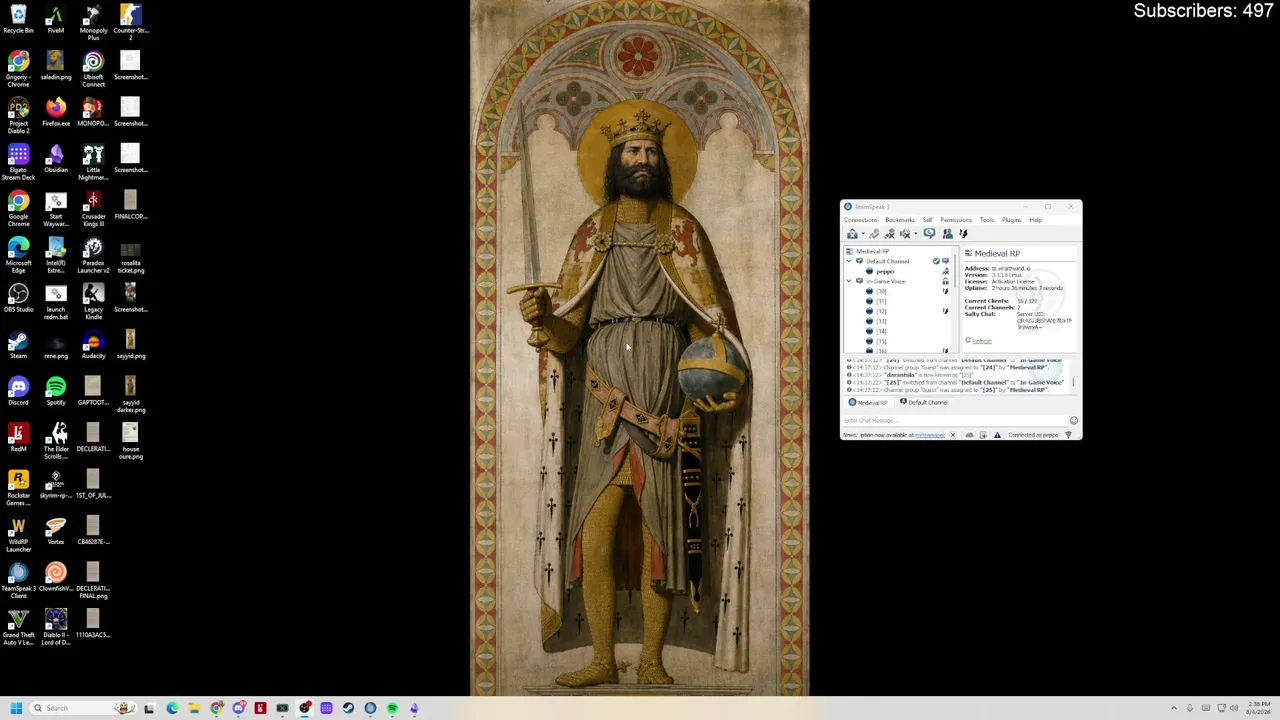Open the Connections menu
The width and height of the screenshot is (1280, 720).
pos(860,220)
